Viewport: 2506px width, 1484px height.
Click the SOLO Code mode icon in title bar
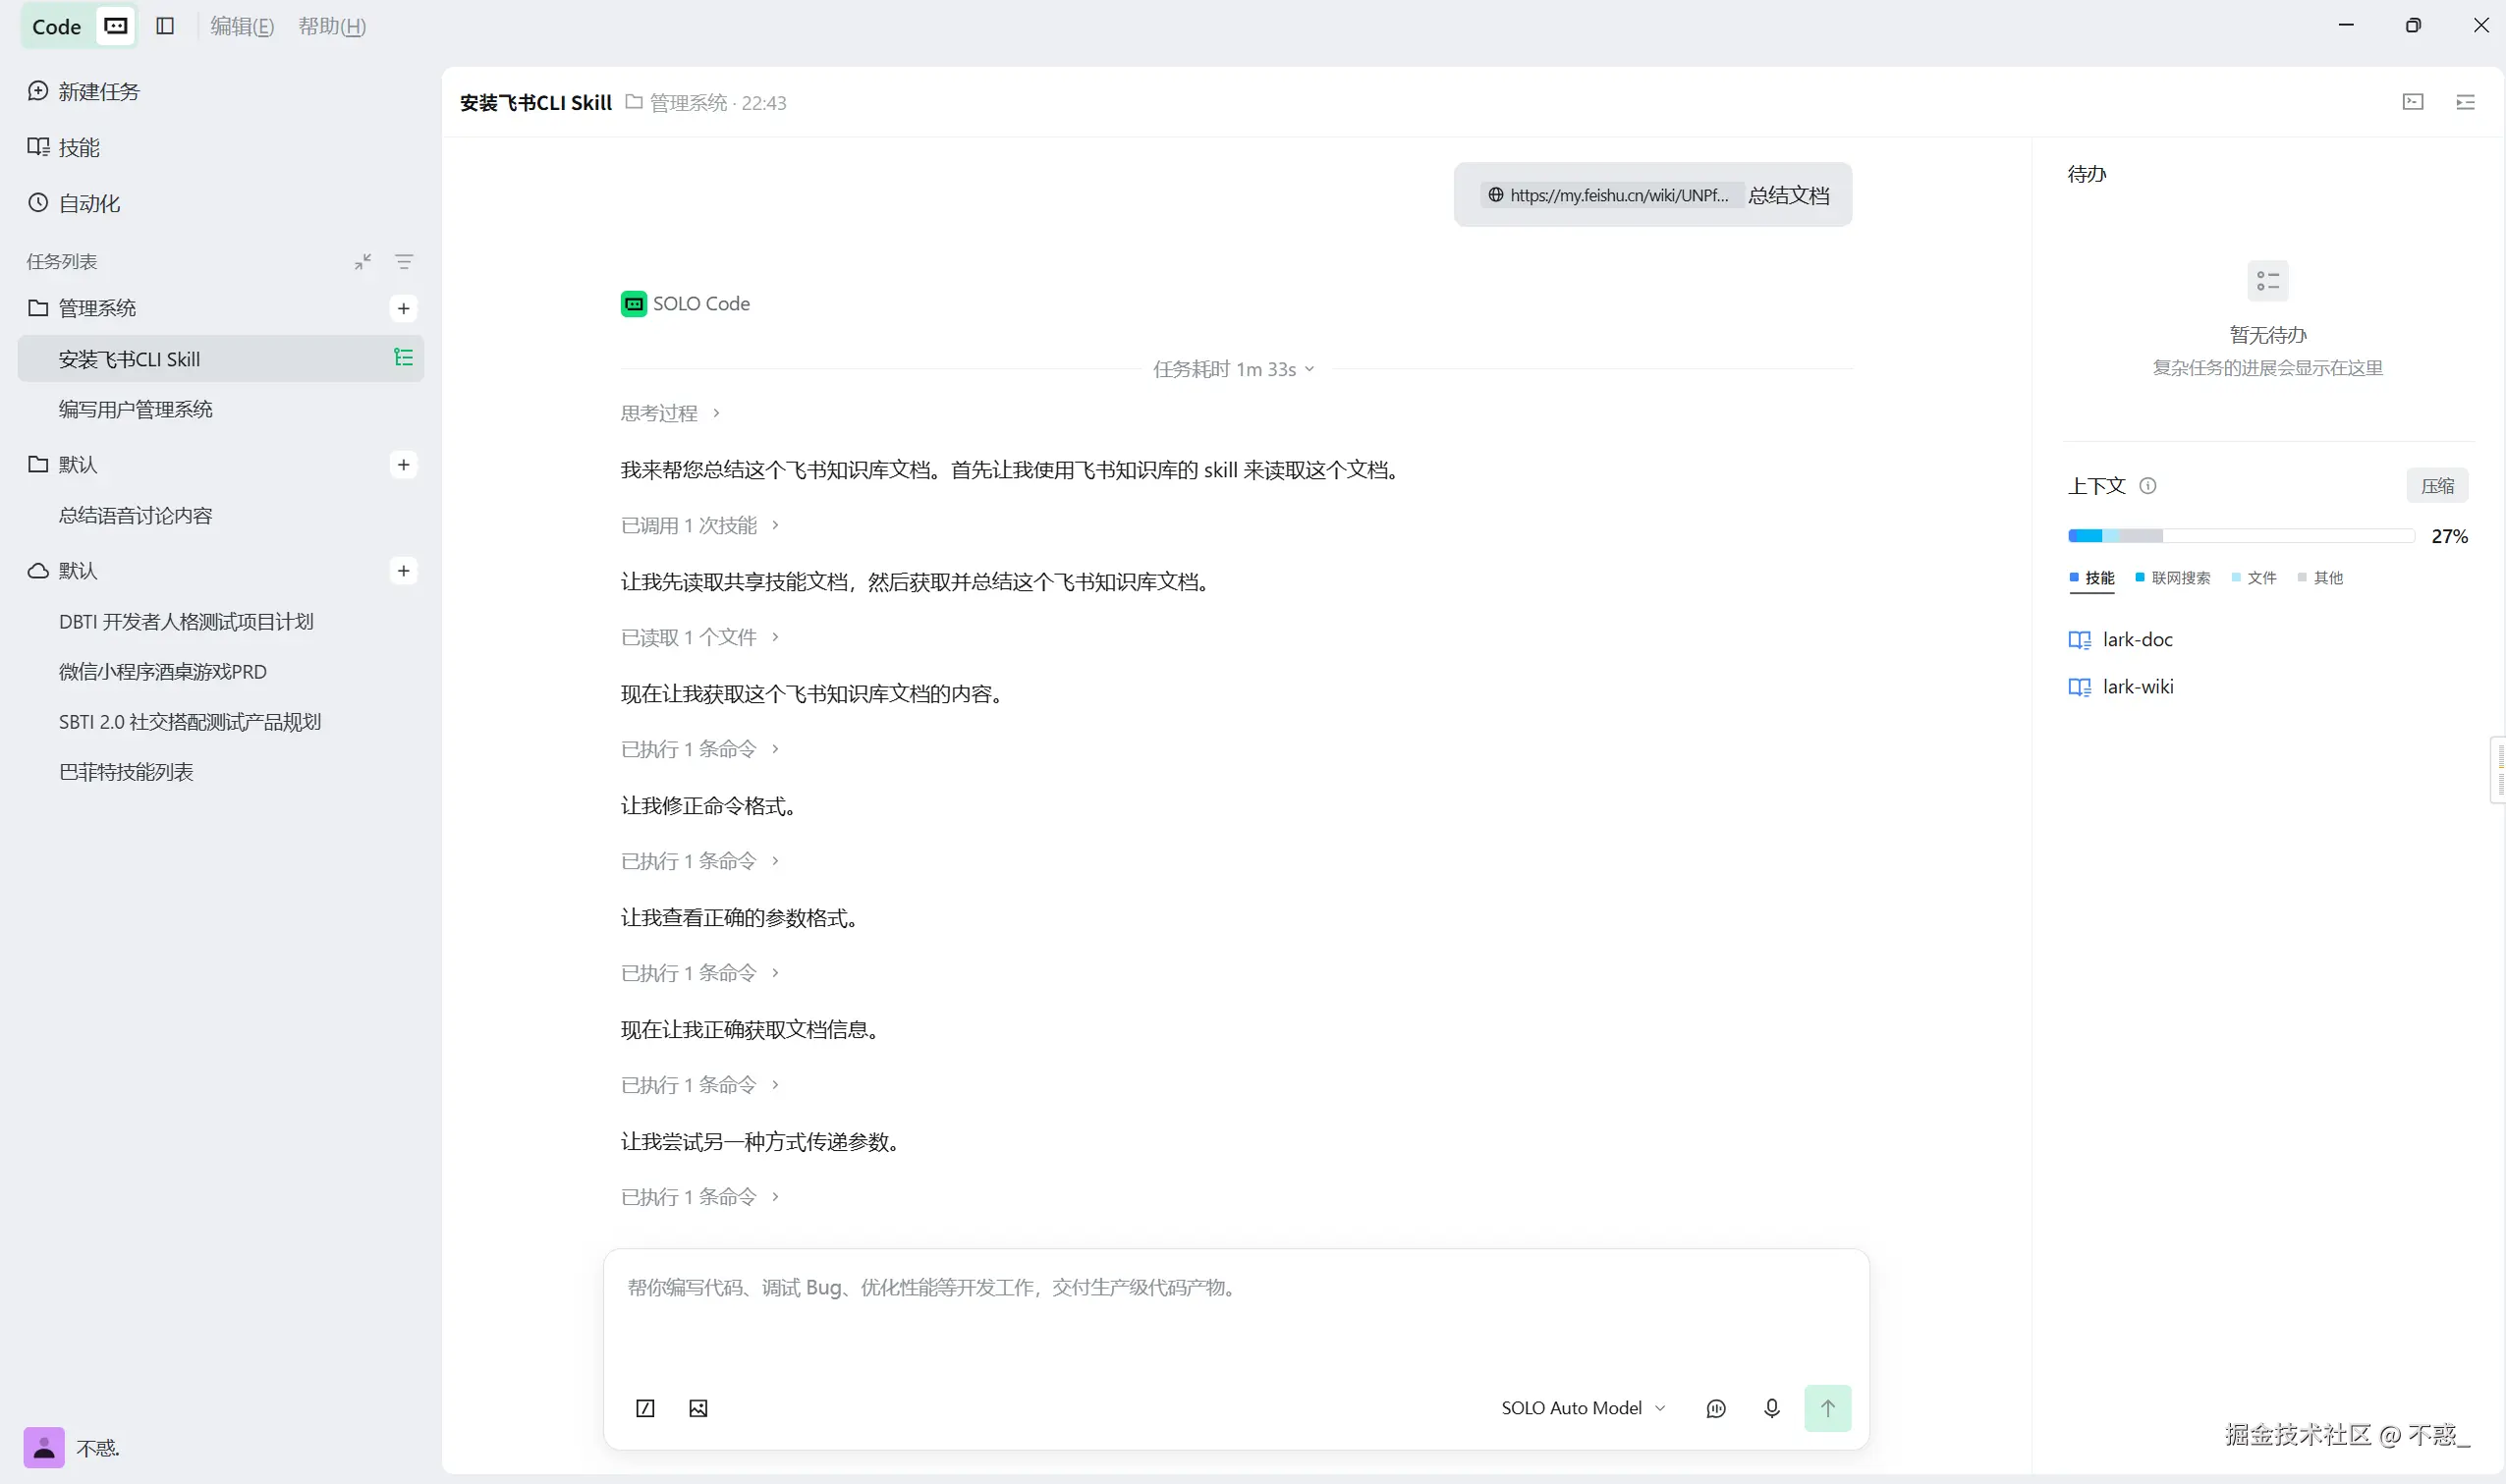116,26
